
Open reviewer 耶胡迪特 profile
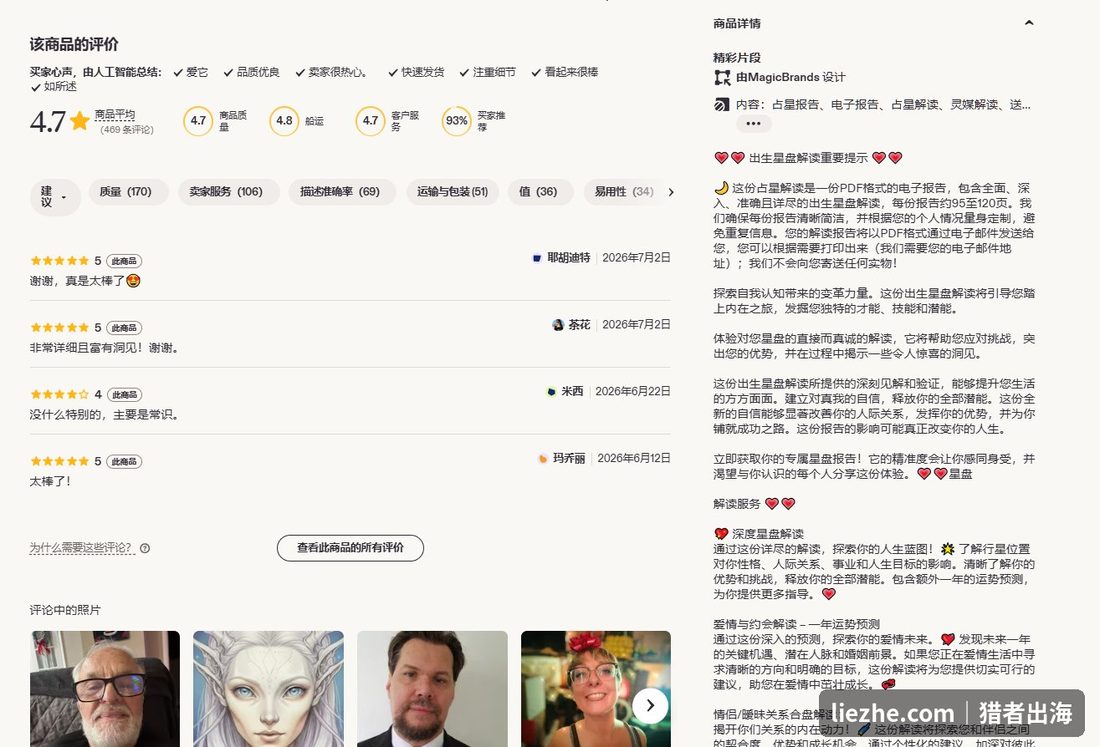568,257
